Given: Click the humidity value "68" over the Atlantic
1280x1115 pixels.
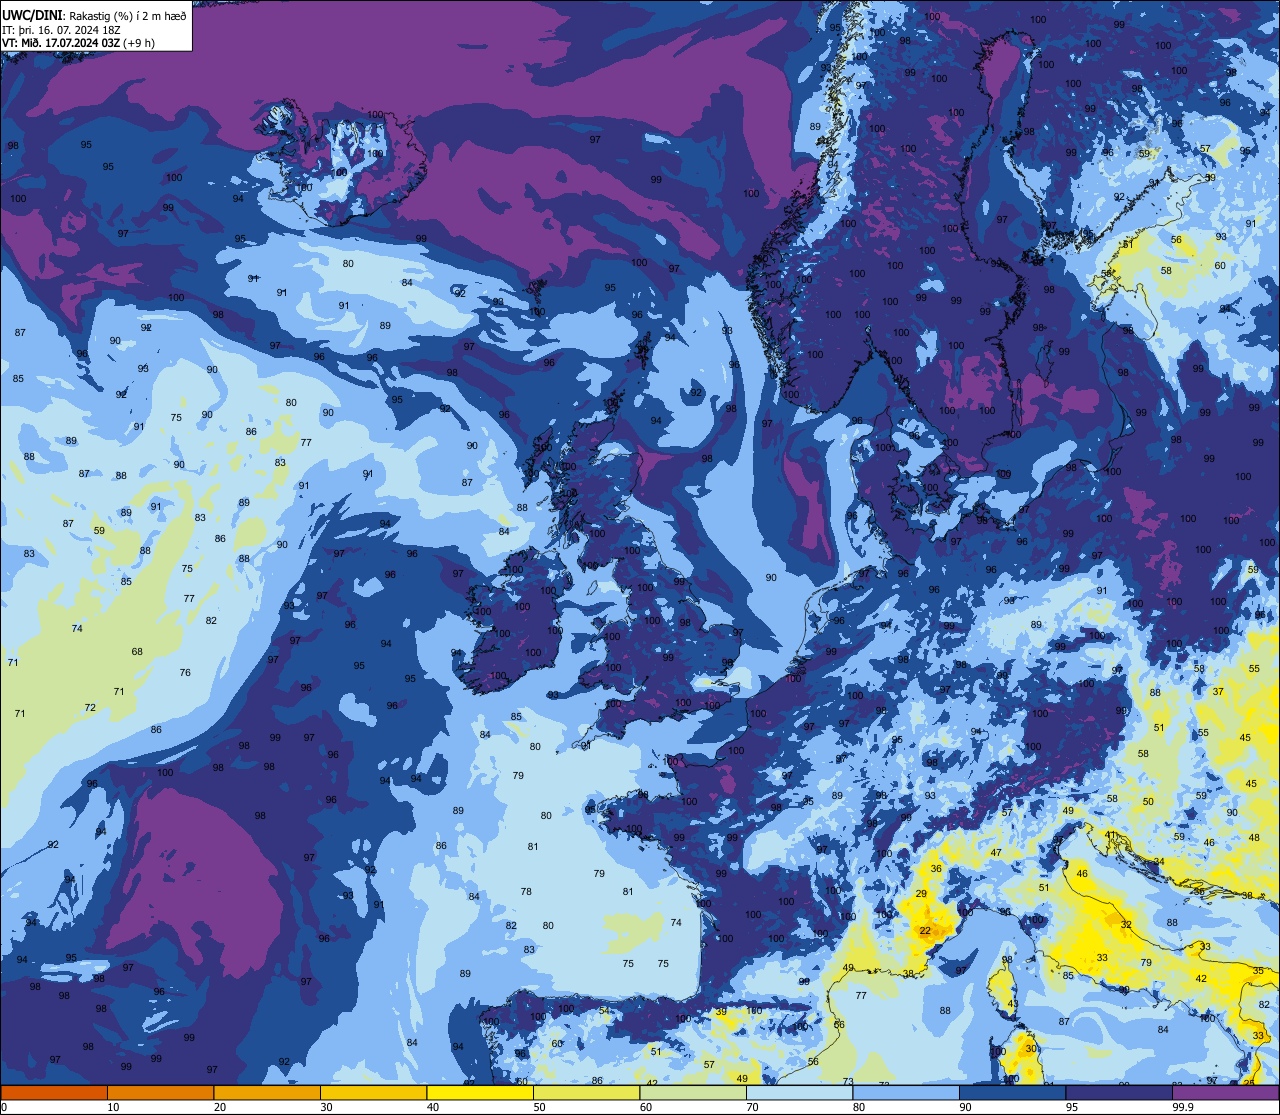Looking at the screenshot, I should pyautogui.click(x=137, y=652).
